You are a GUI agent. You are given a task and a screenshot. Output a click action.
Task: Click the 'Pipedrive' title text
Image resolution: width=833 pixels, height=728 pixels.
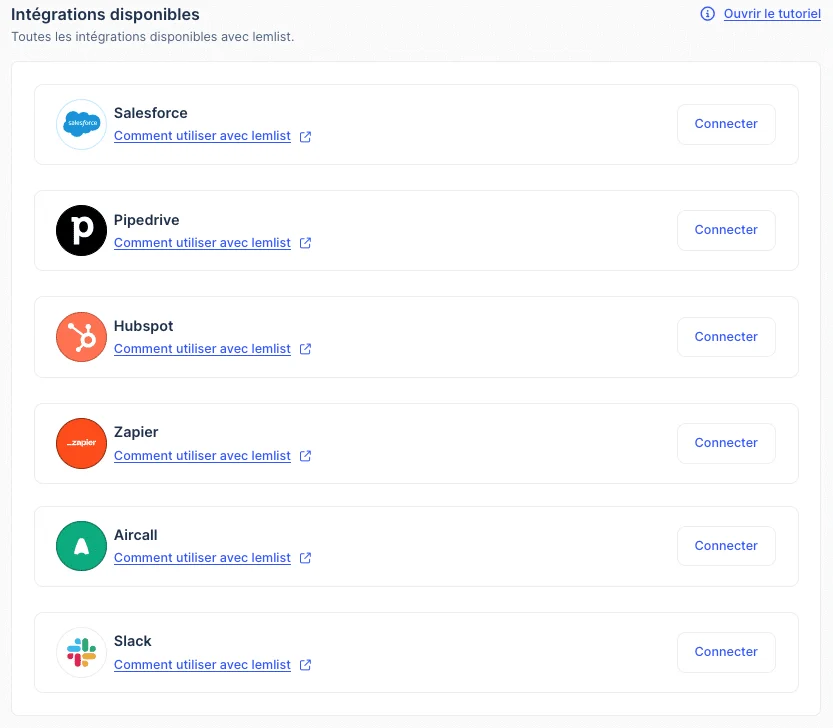(x=147, y=220)
